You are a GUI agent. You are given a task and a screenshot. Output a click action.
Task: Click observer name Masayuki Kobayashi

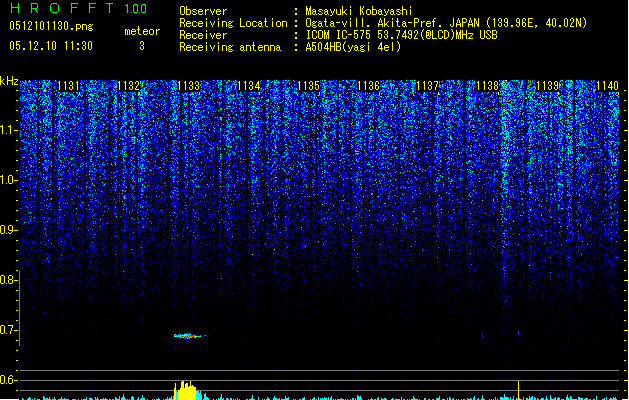pos(359,11)
